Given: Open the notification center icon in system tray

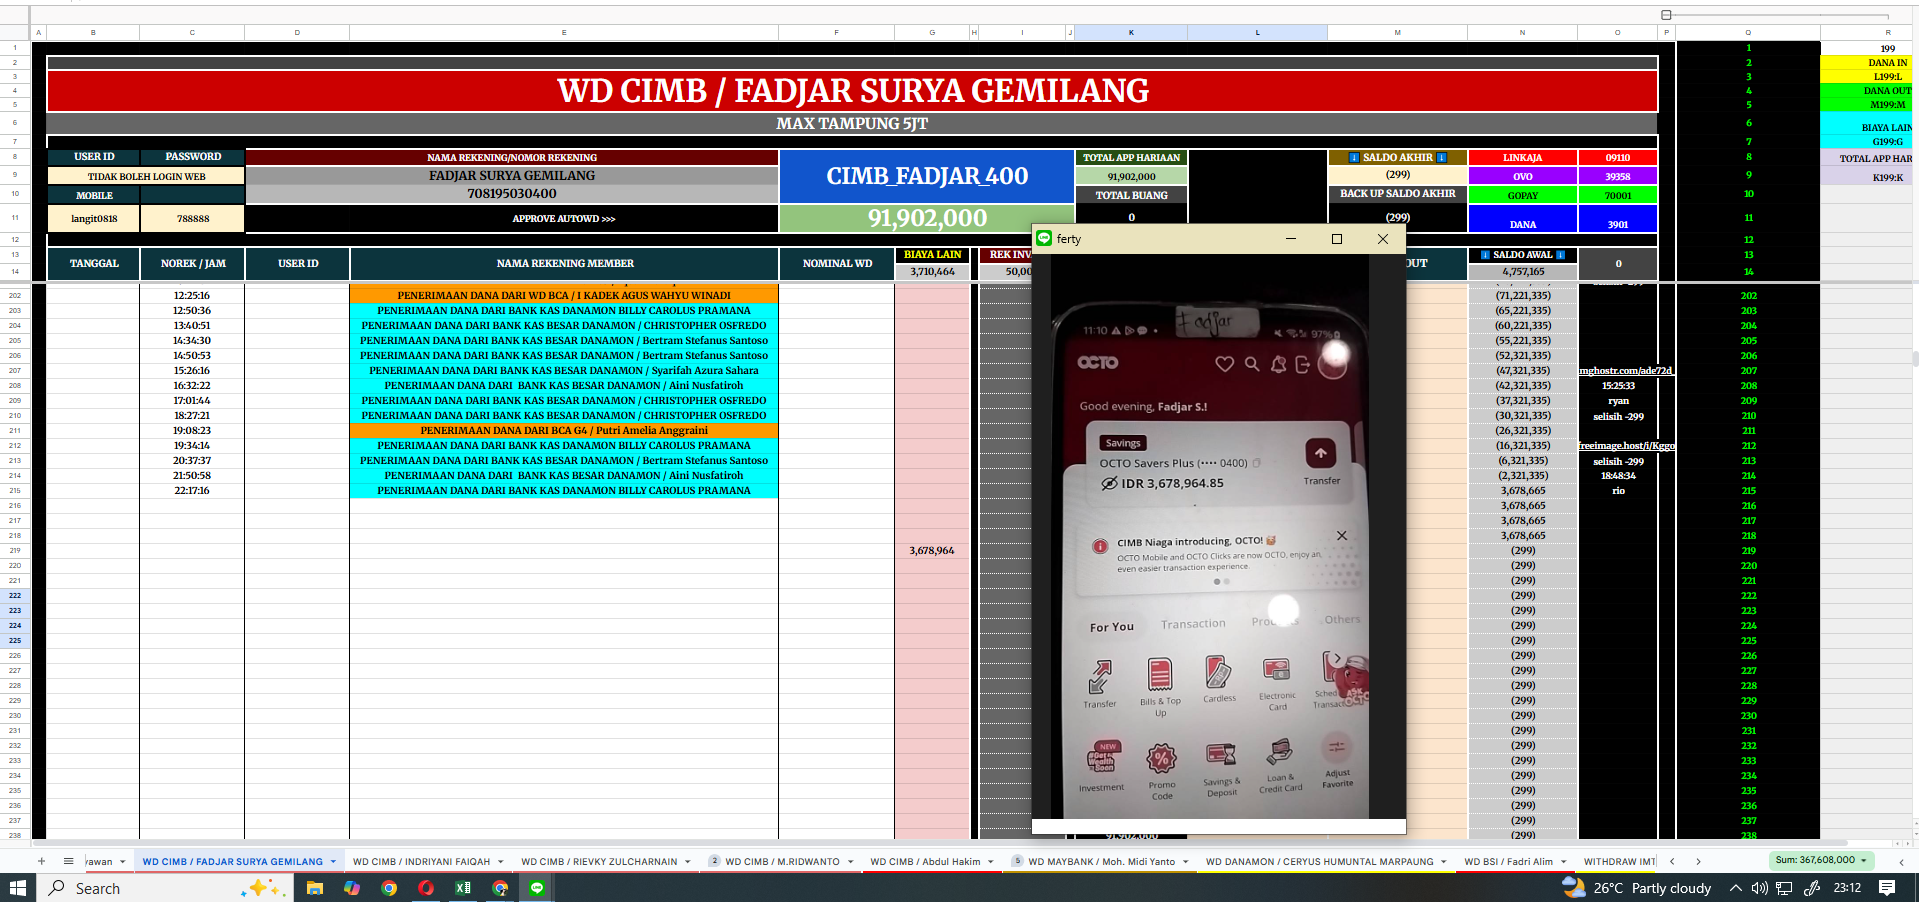Looking at the screenshot, I should (1887, 888).
